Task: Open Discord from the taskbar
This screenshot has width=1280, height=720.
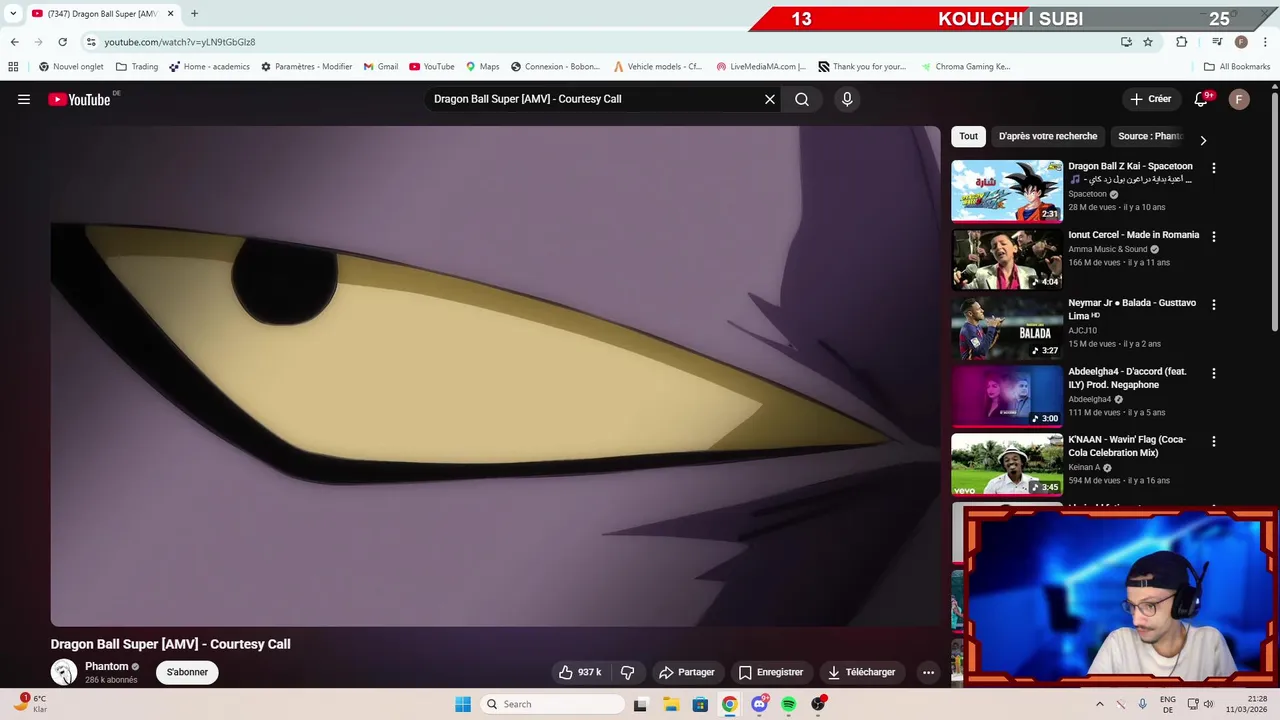Action: click(x=759, y=704)
